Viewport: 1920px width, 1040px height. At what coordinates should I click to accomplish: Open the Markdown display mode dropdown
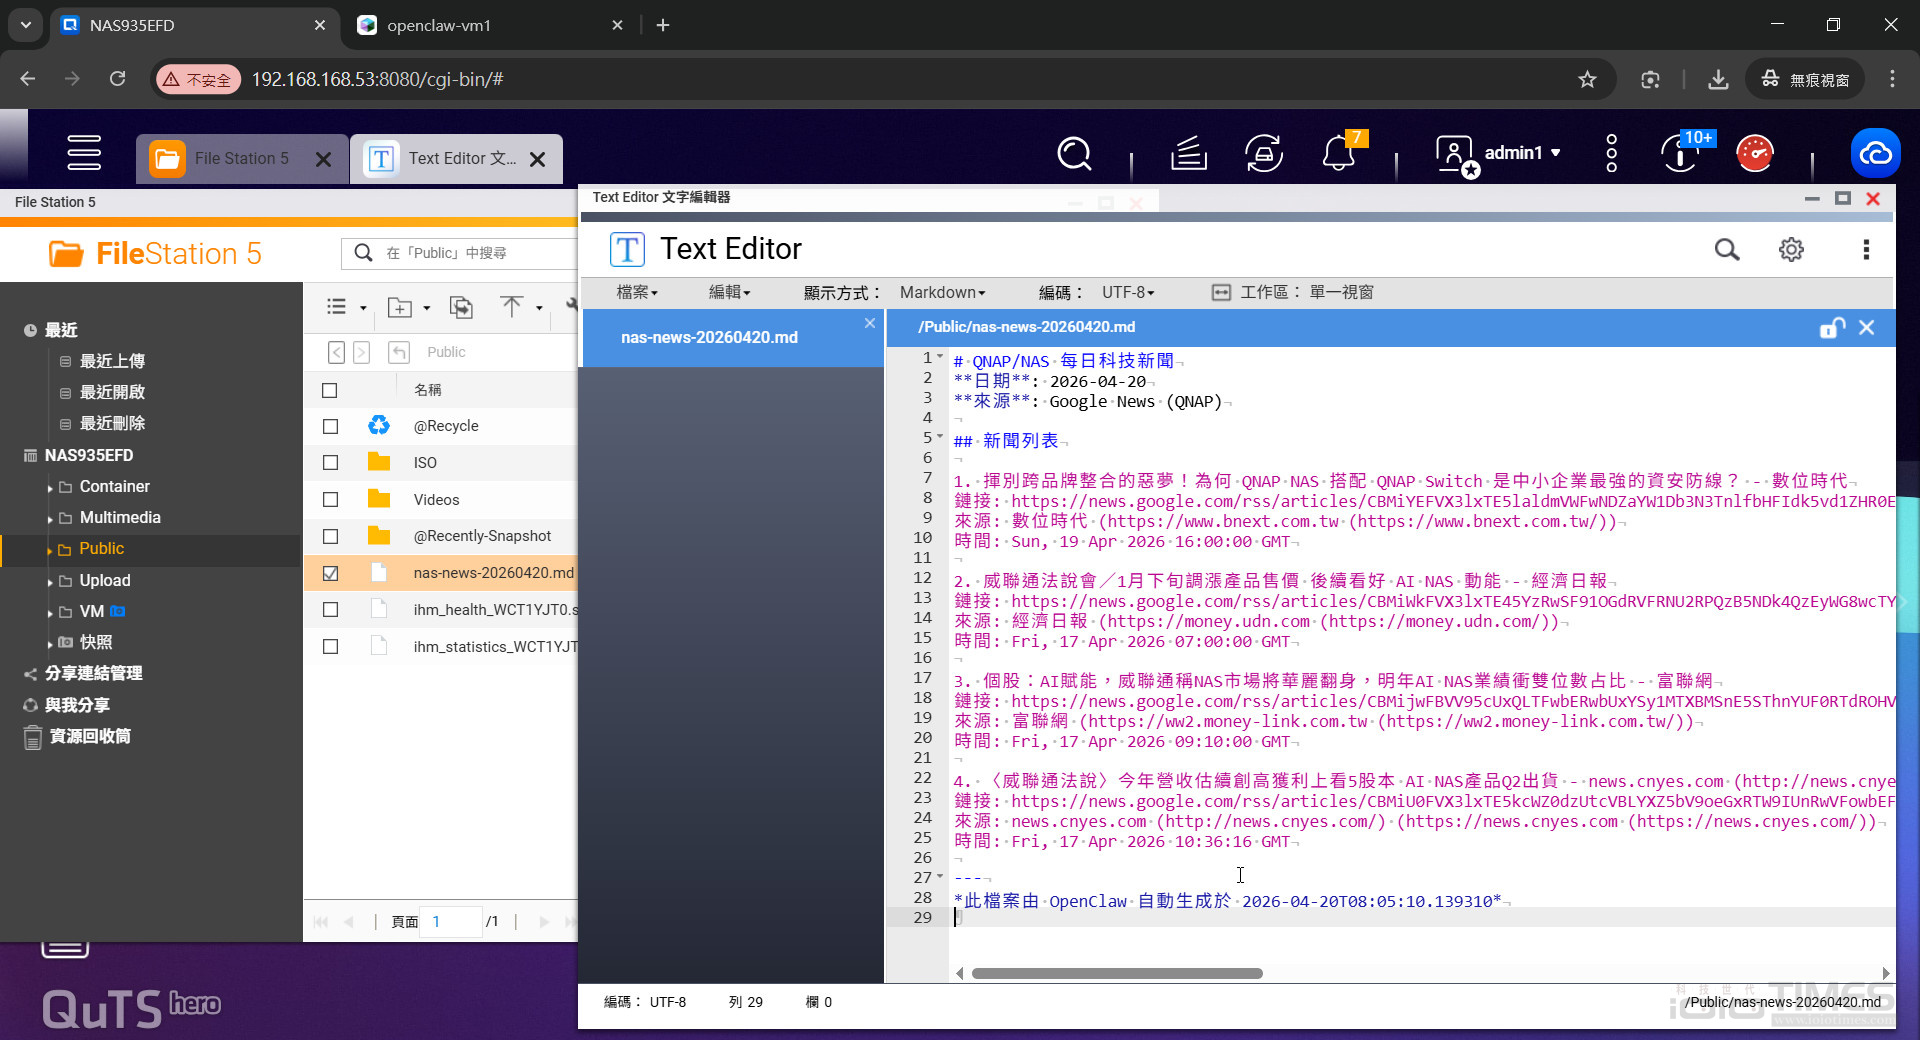coord(942,292)
